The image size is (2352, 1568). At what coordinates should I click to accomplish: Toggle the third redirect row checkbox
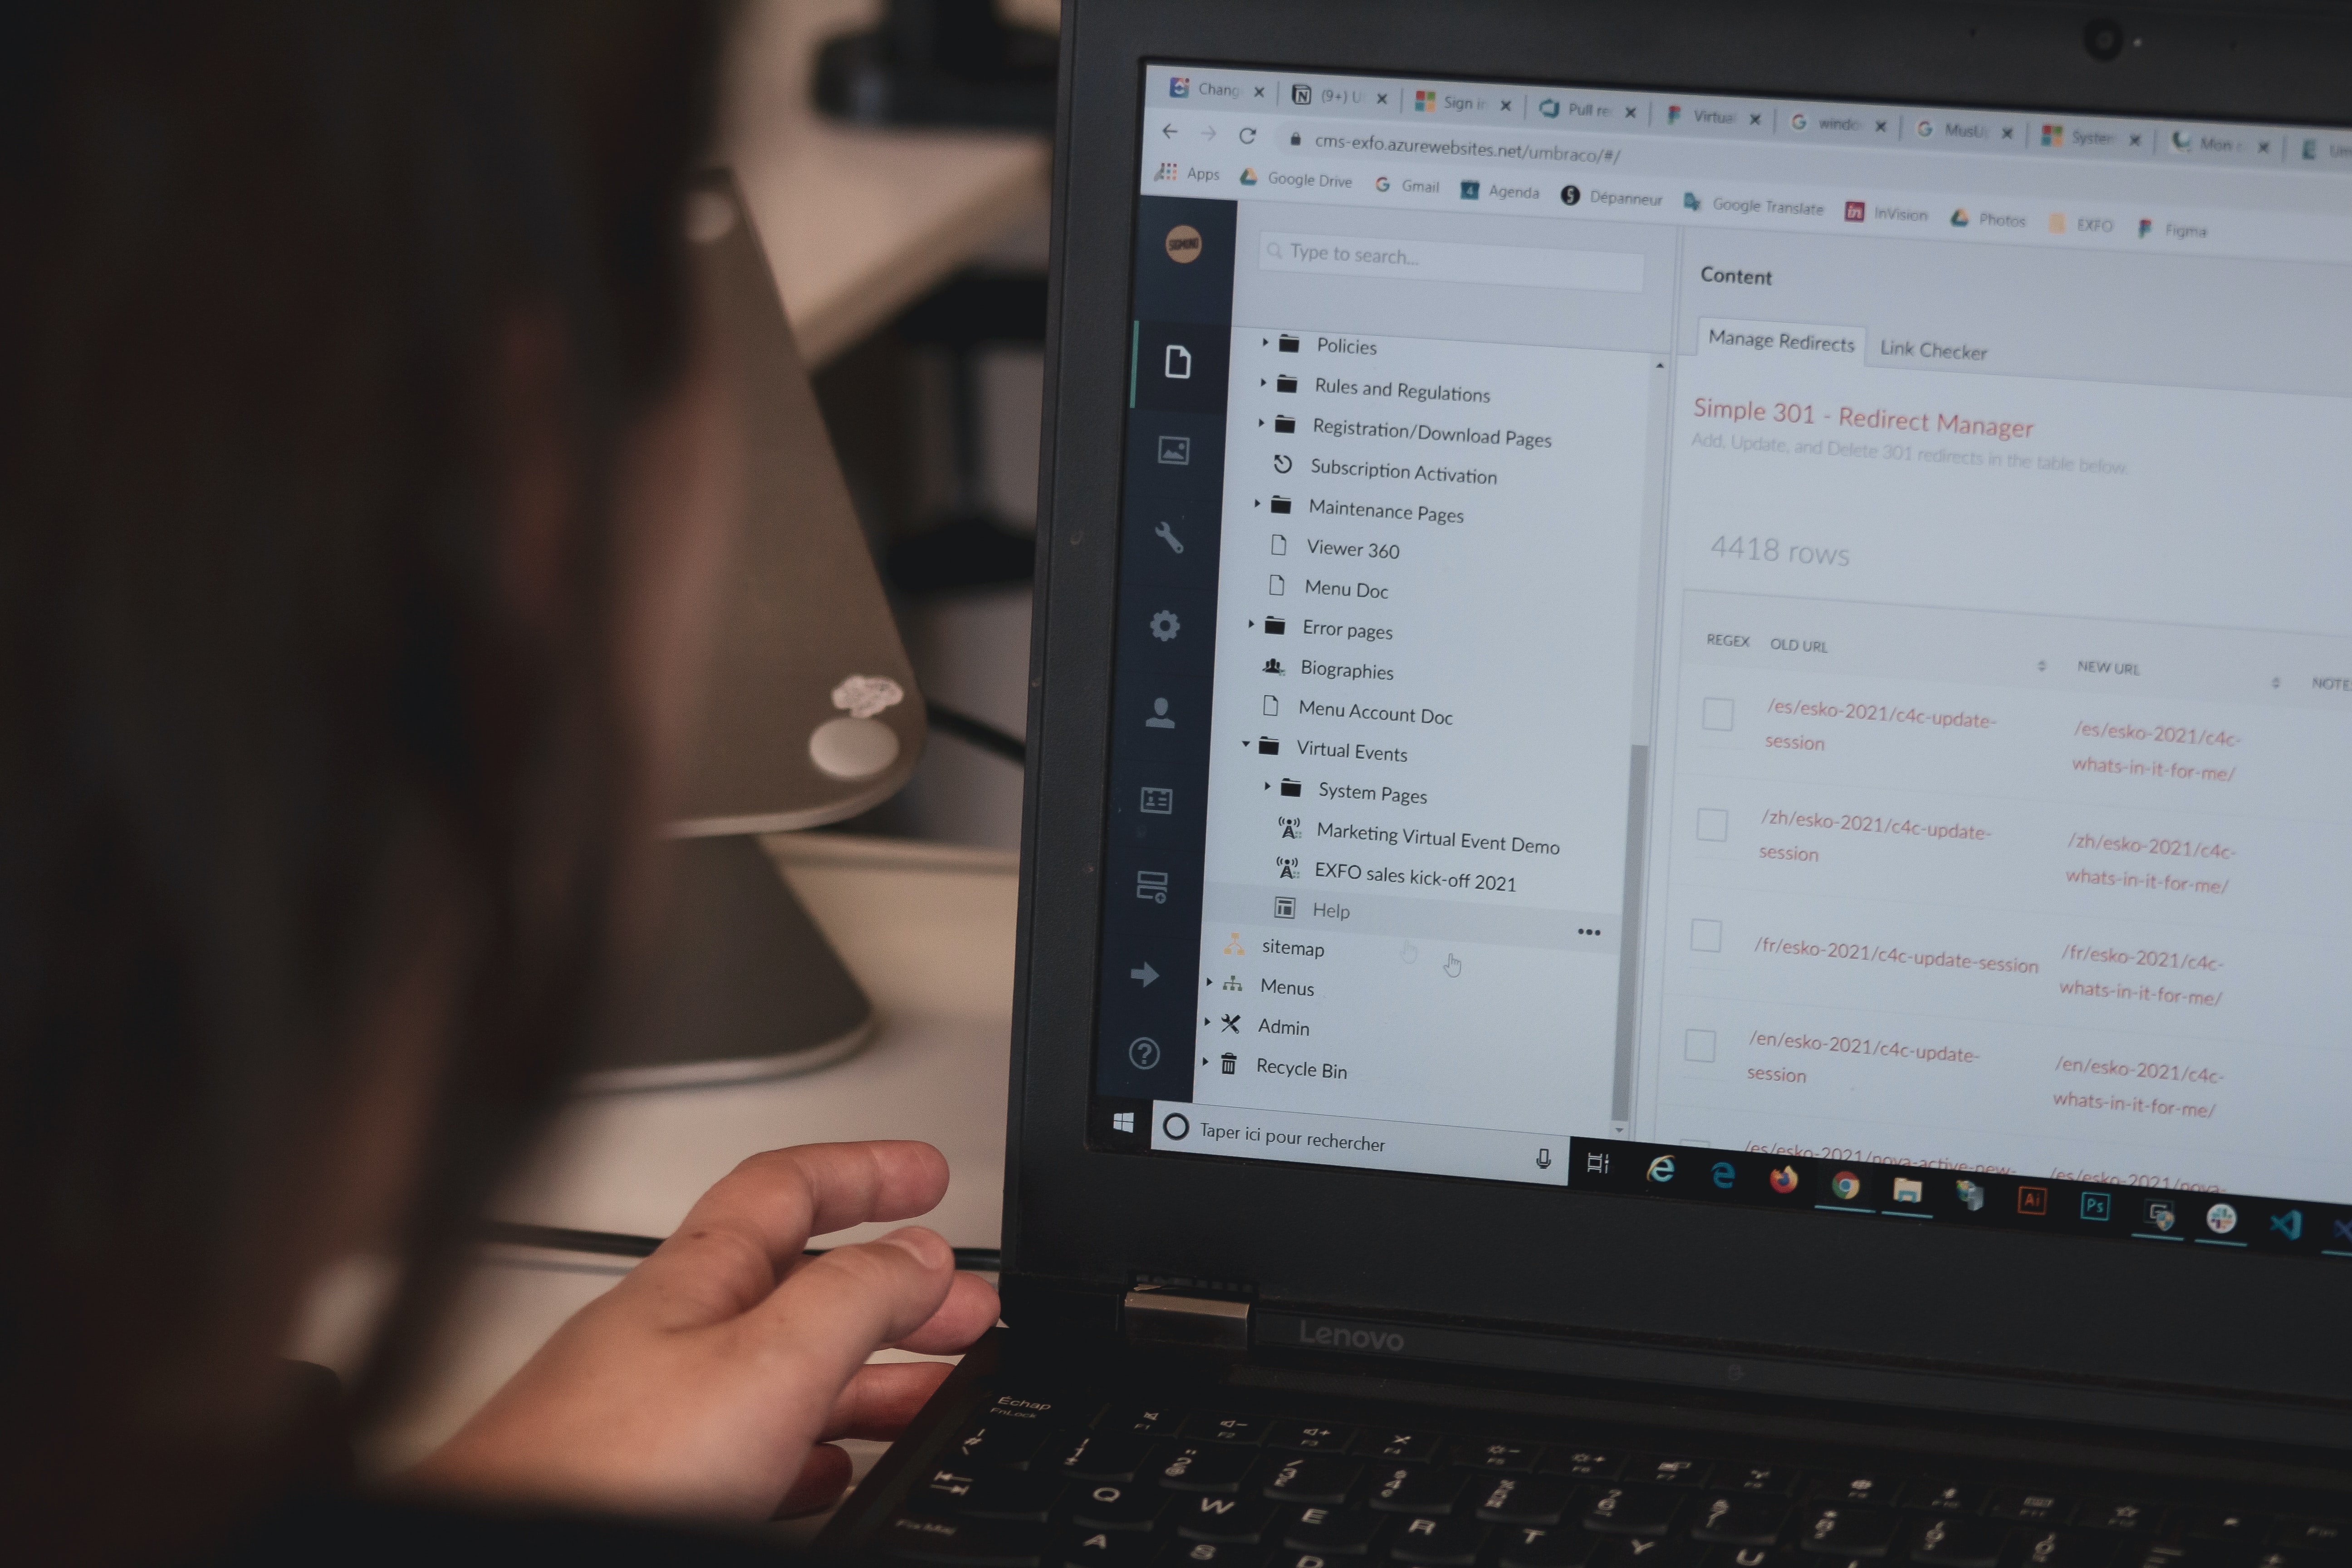click(1706, 938)
